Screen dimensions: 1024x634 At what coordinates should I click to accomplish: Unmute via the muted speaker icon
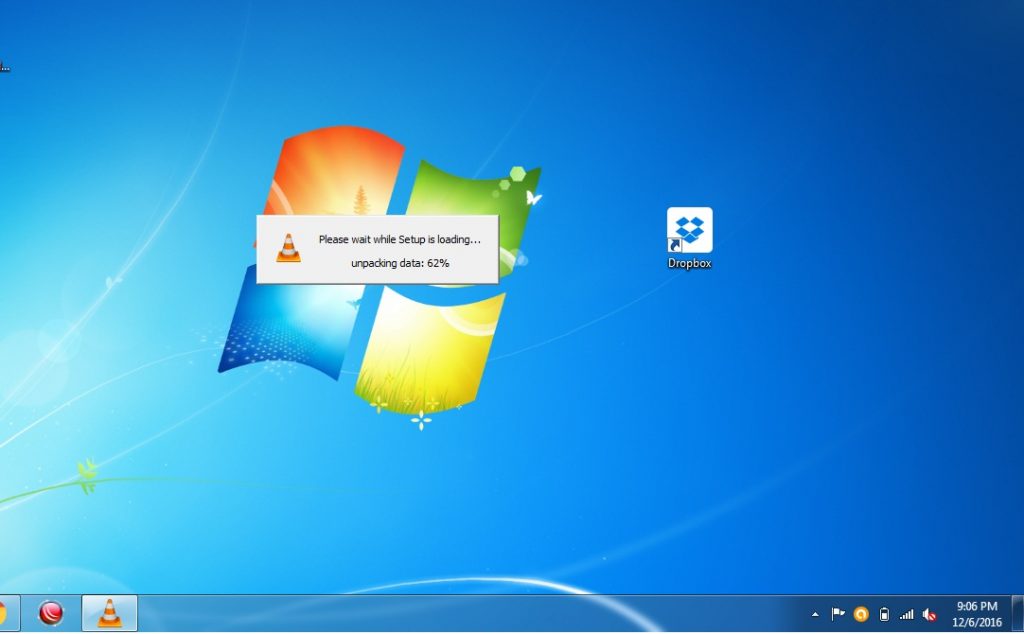pos(929,614)
